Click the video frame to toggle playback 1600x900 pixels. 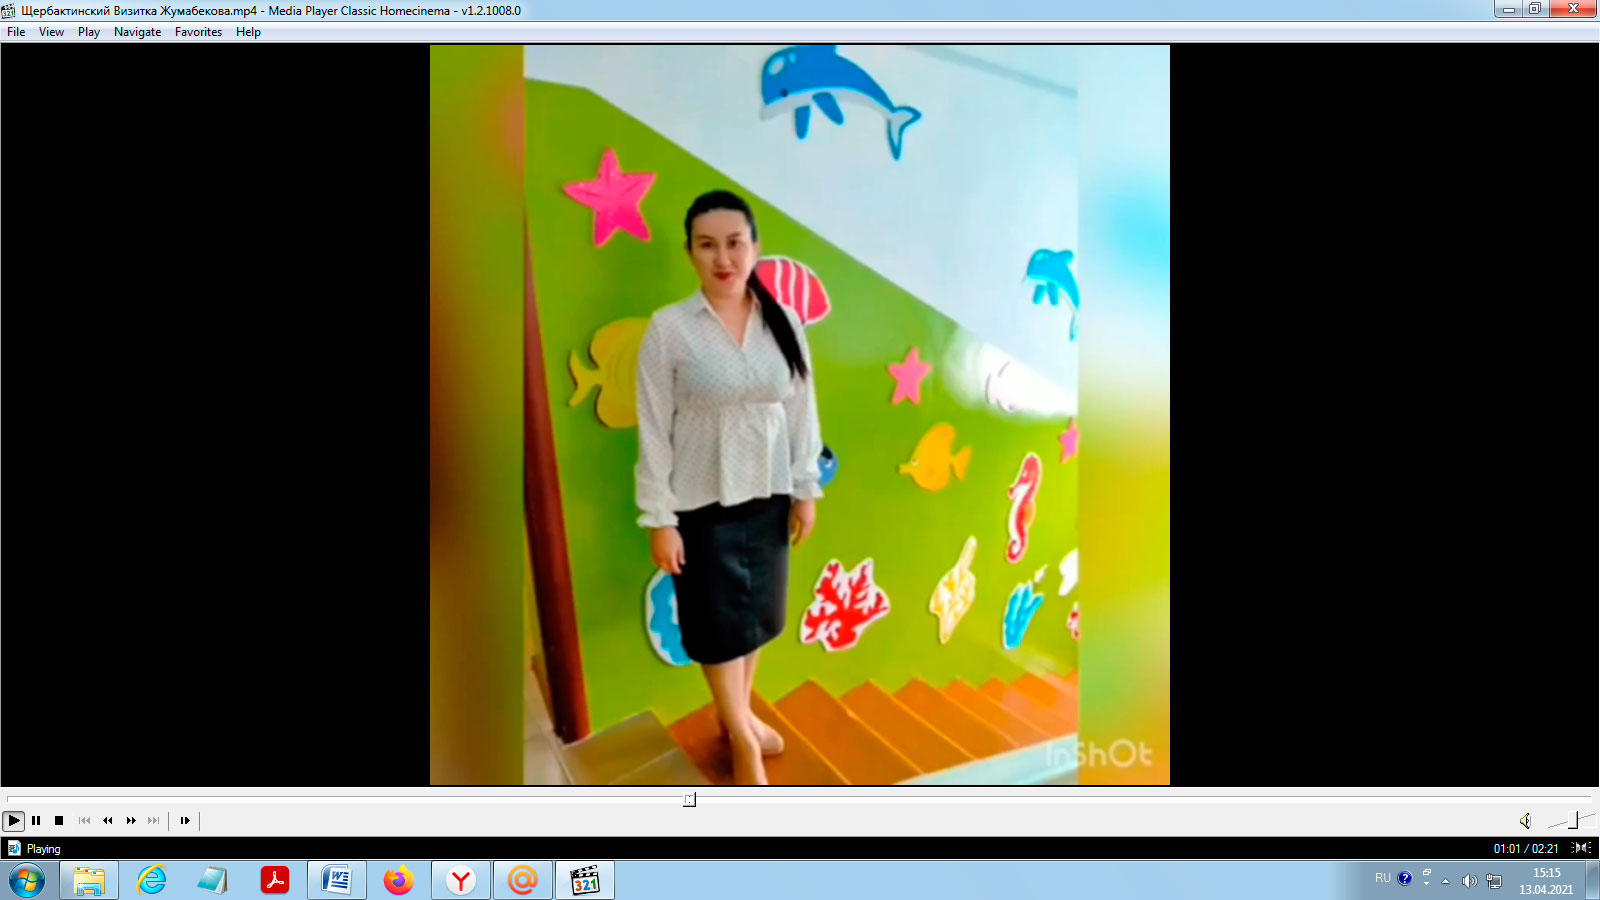pyautogui.click(x=800, y=415)
